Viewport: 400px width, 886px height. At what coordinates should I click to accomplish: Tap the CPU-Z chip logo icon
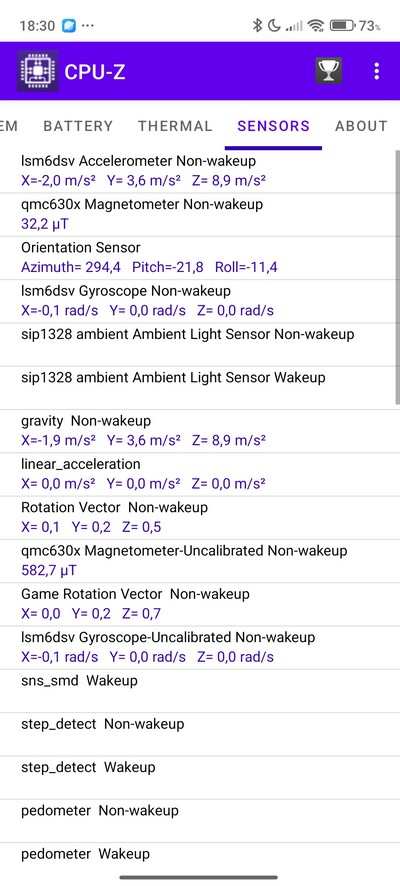[x=37, y=71]
